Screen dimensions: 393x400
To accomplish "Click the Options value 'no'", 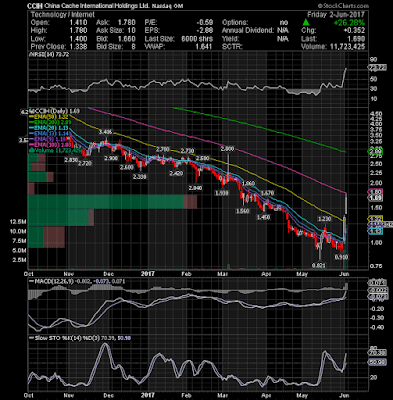I will coord(284,23).
